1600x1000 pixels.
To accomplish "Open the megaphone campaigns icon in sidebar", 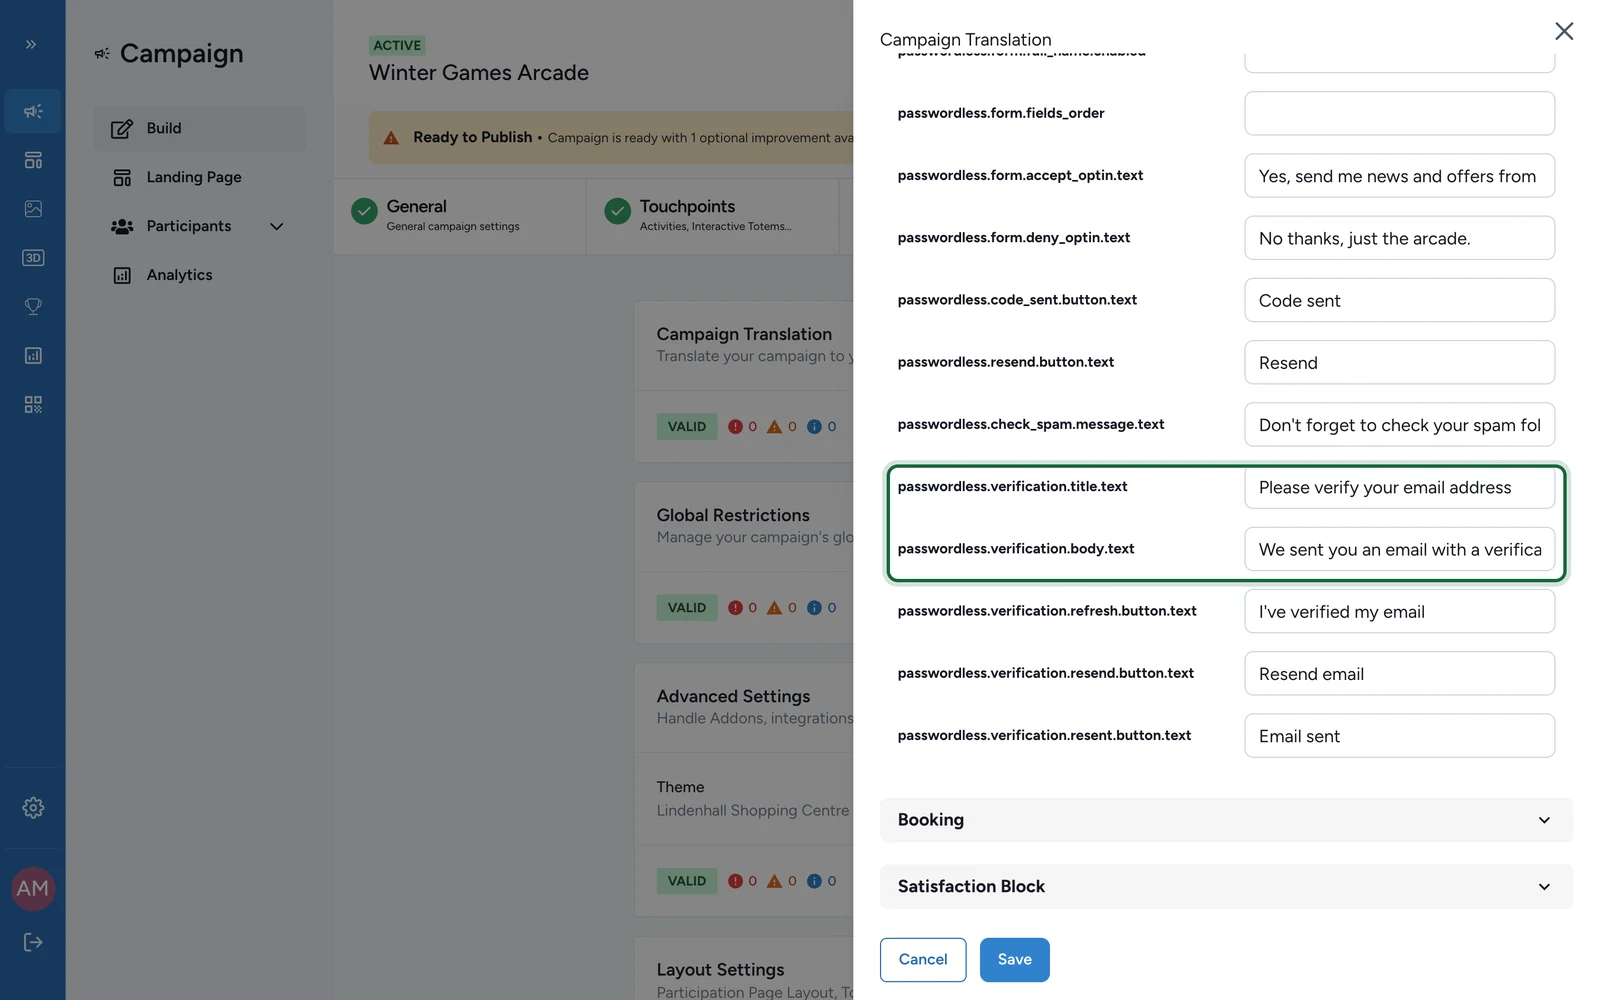I will [33, 111].
